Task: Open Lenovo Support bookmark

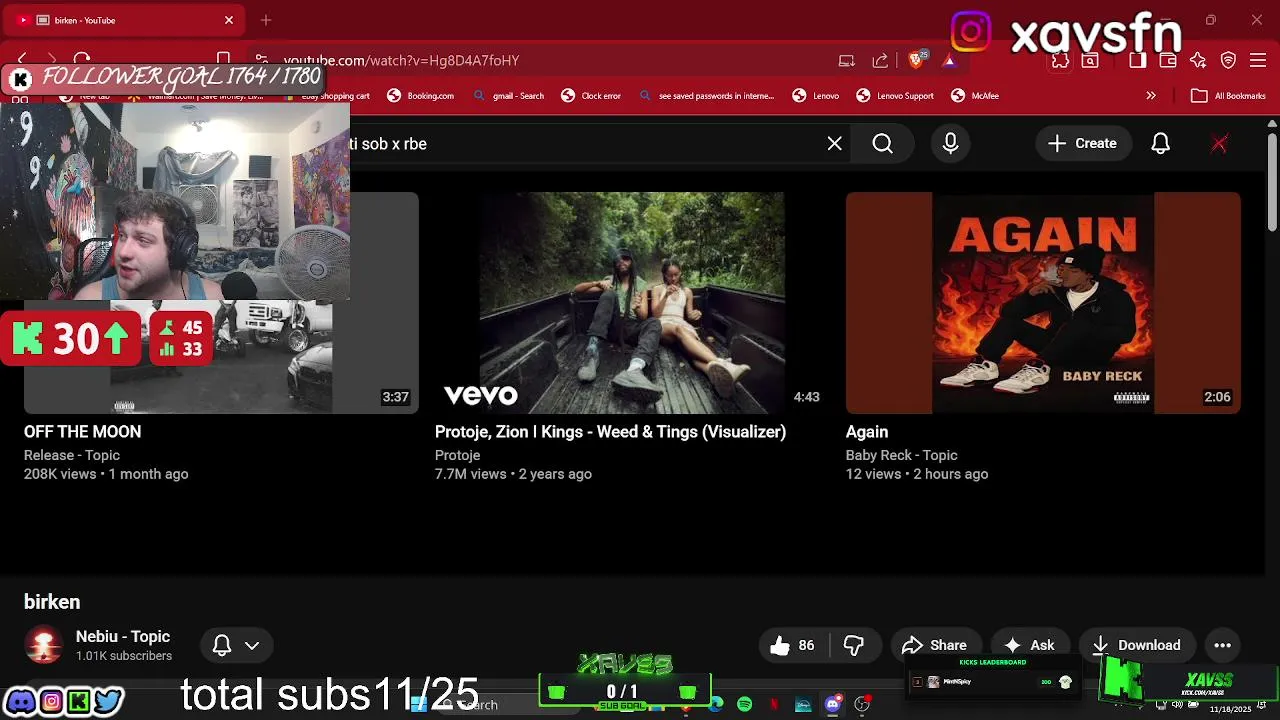Action: [895, 96]
